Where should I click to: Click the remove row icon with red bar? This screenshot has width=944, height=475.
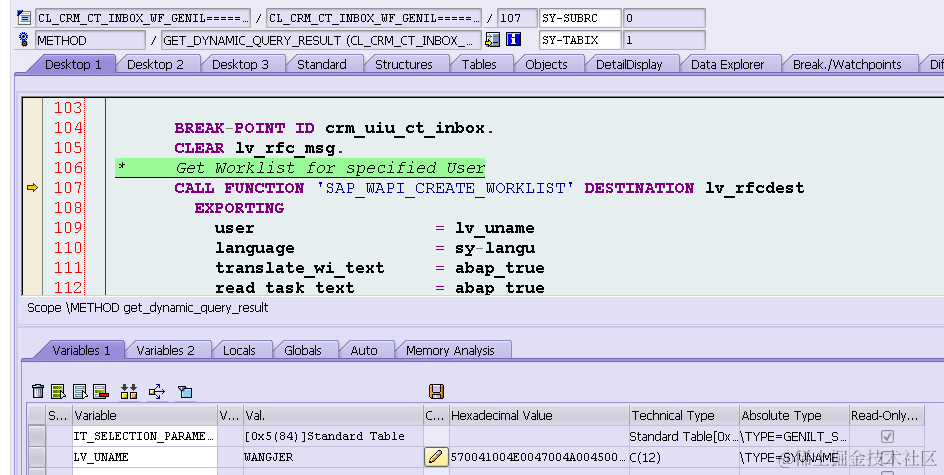[x=101, y=392]
